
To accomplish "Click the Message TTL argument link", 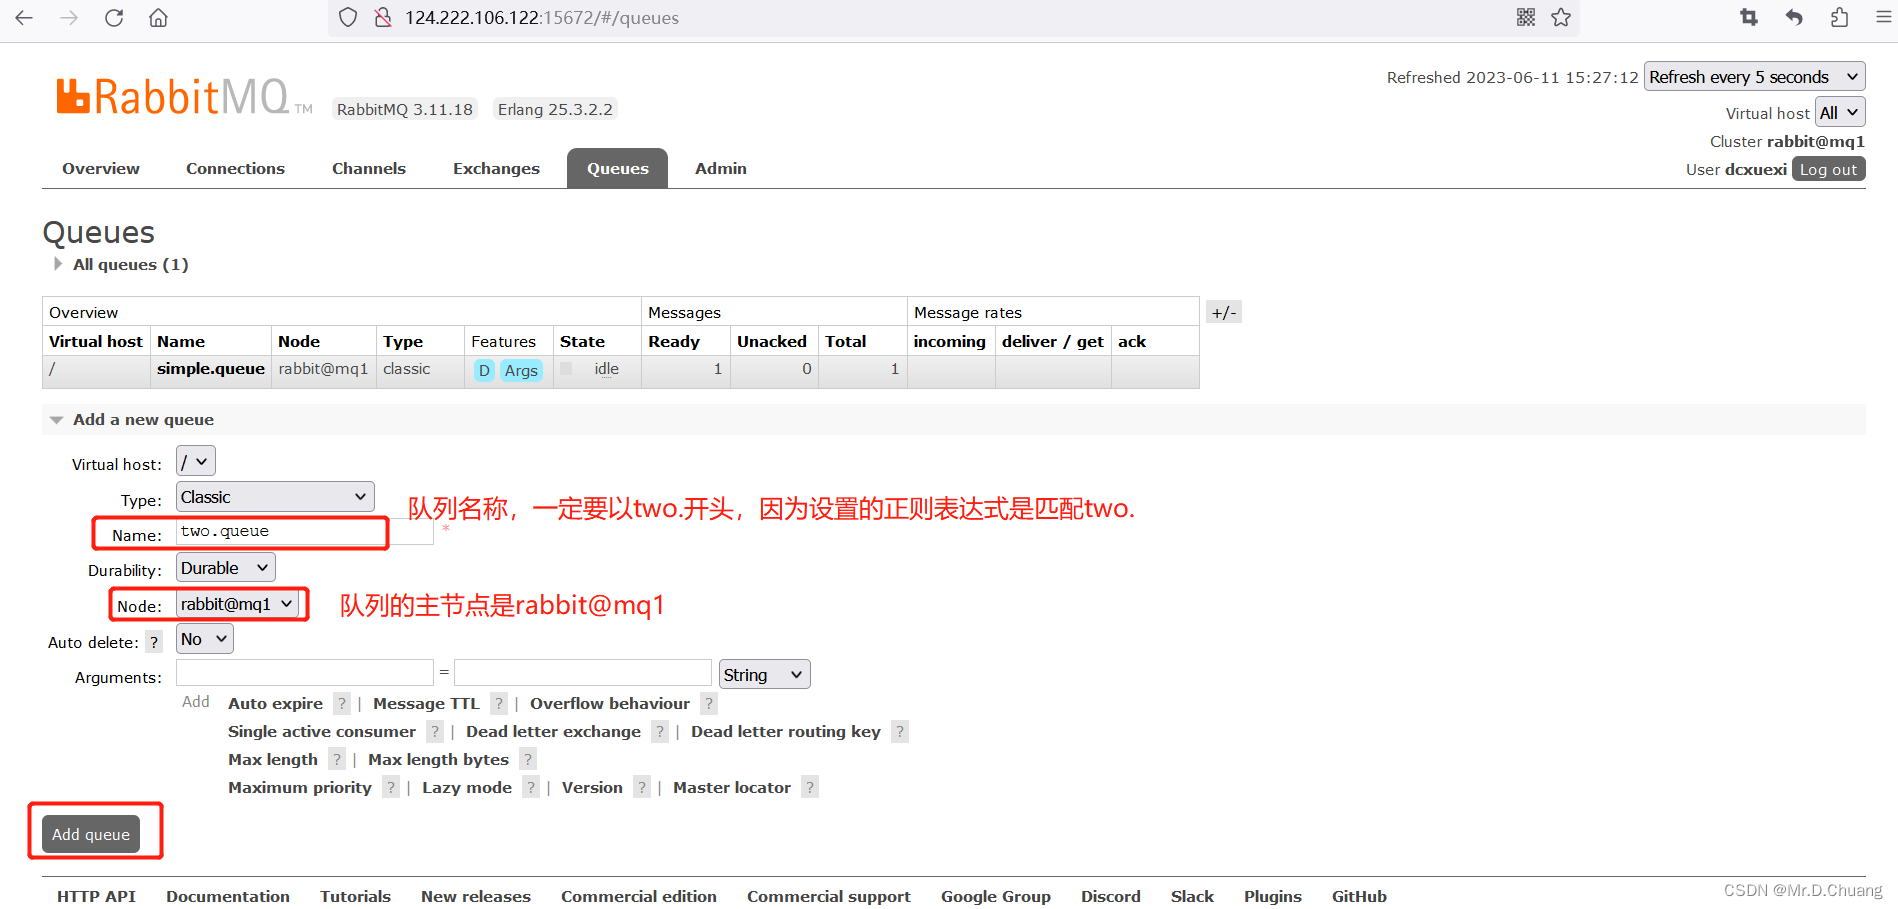I will click(426, 703).
